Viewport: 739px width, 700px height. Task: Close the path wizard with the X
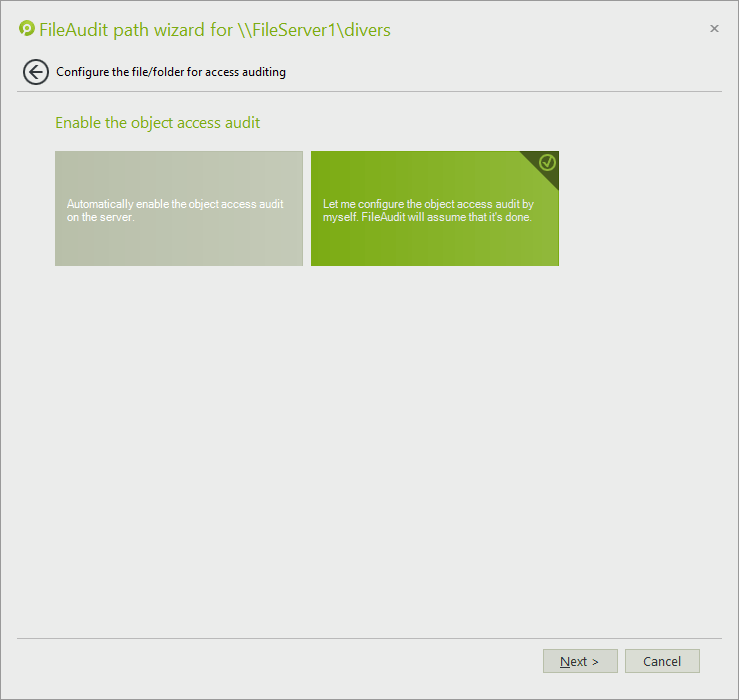point(714,29)
